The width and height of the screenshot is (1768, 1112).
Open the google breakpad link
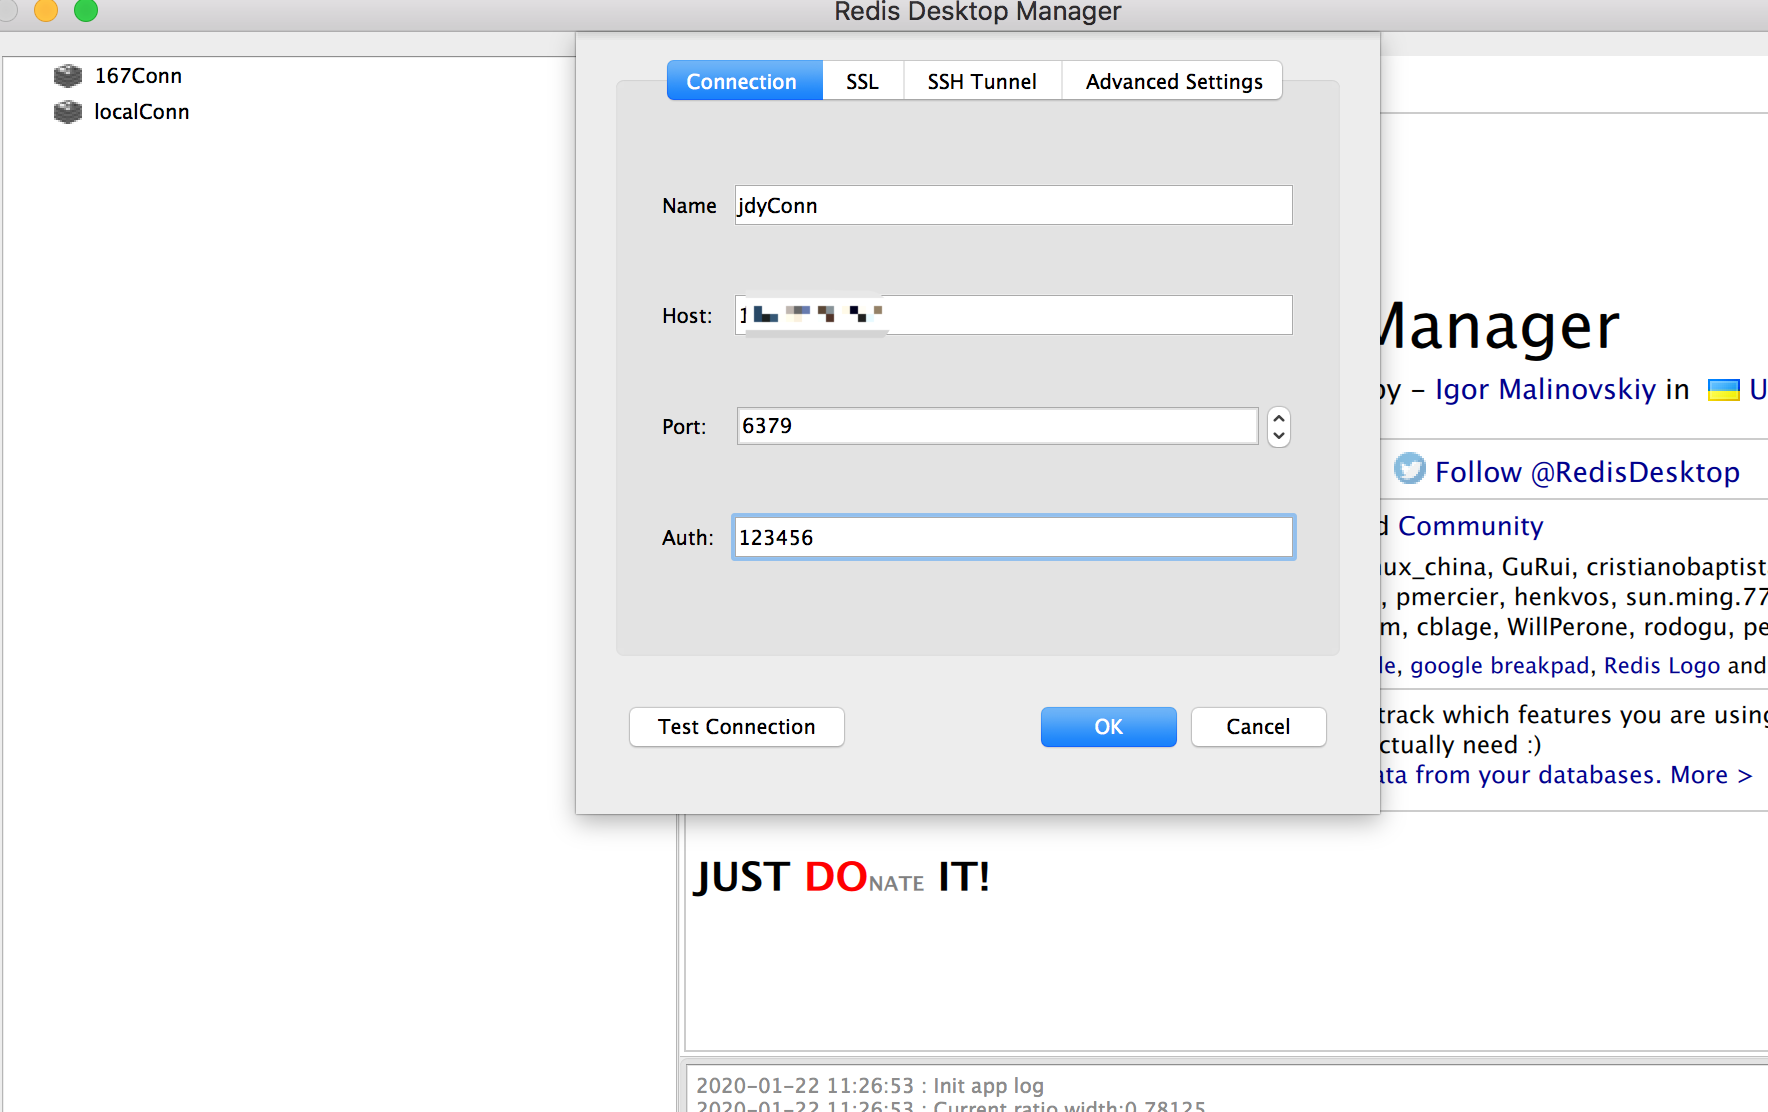click(x=1499, y=666)
